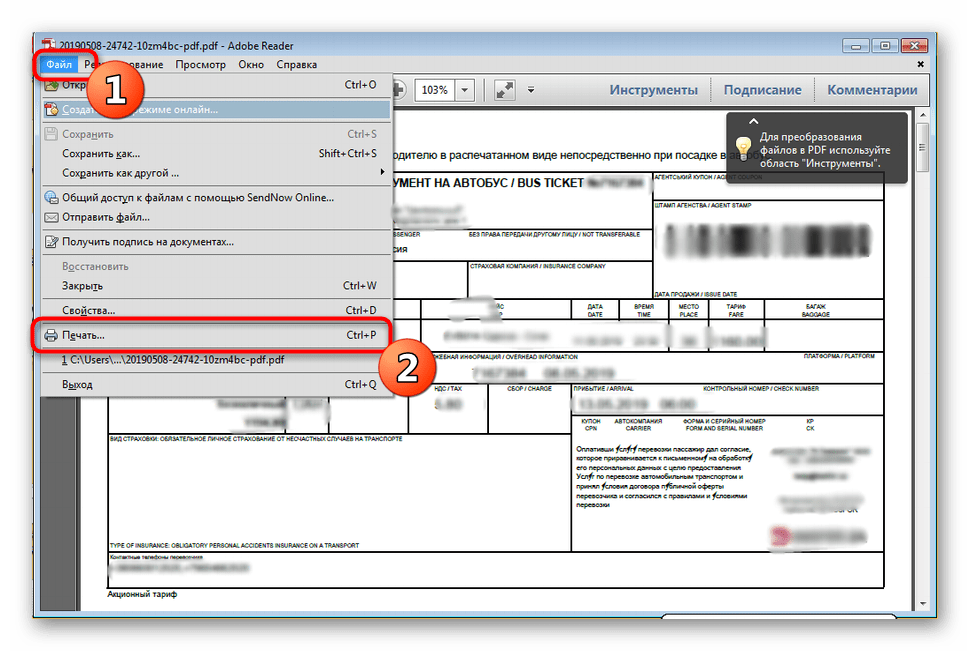Image resolution: width=970 pixels, height=651 pixels.
Task: Click the Создать PDF online icon in menu
Action: pyautogui.click(x=50, y=108)
